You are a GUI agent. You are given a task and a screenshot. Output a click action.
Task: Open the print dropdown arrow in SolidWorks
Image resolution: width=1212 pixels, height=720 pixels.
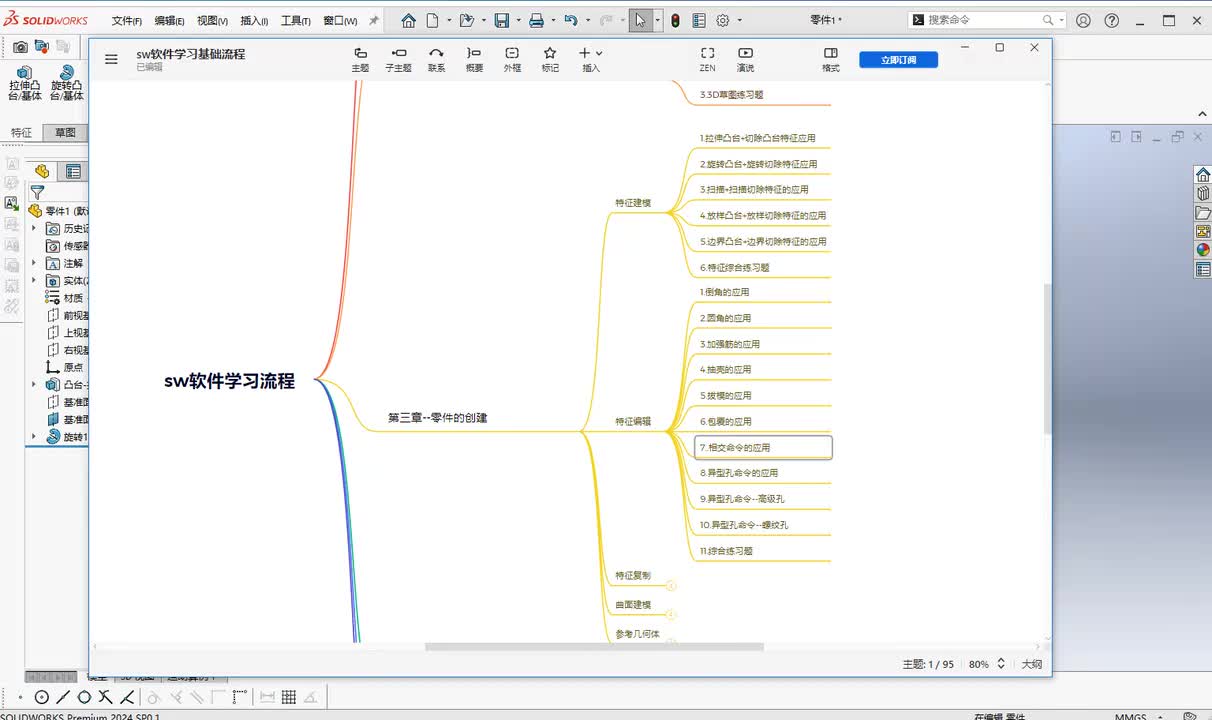pos(551,20)
